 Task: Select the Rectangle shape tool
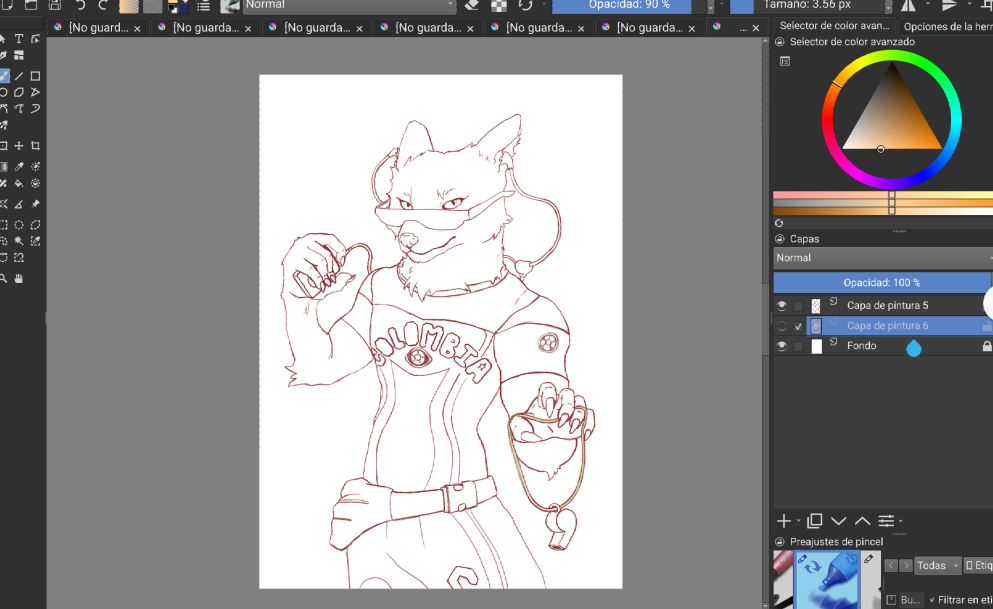(x=35, y=76)
